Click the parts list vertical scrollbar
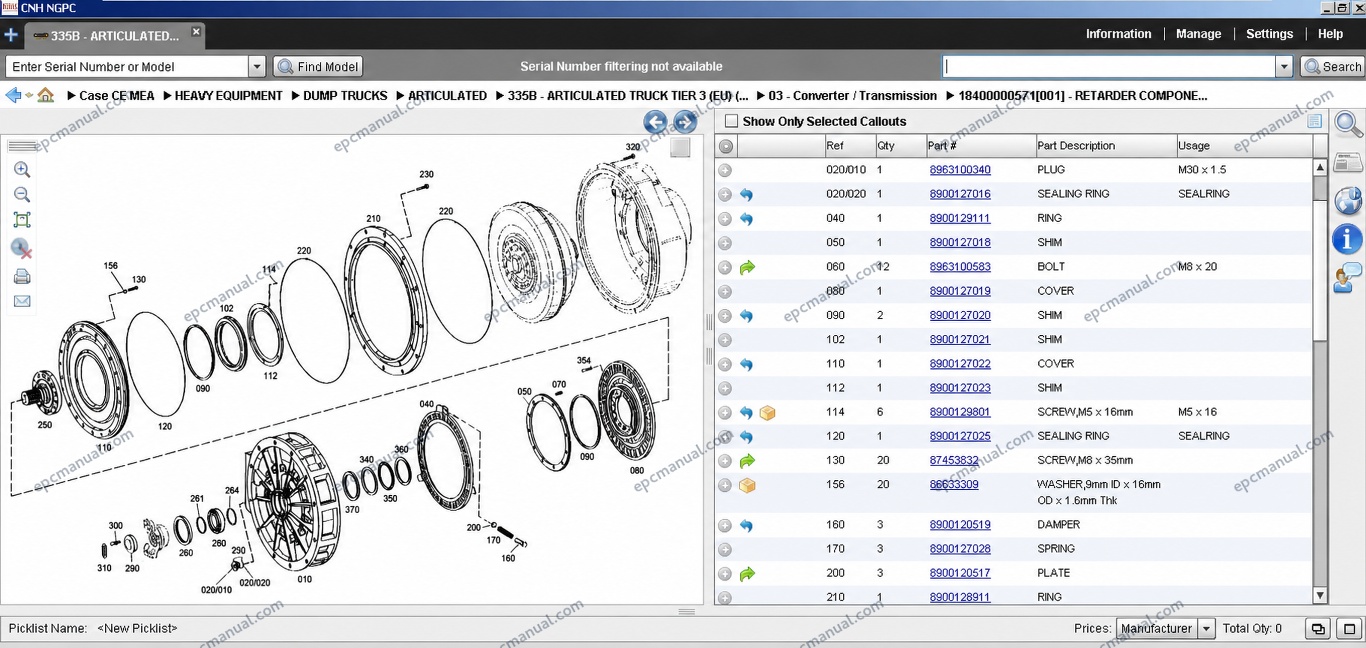Screen dimensions: 1366x648 (1320, 380)
